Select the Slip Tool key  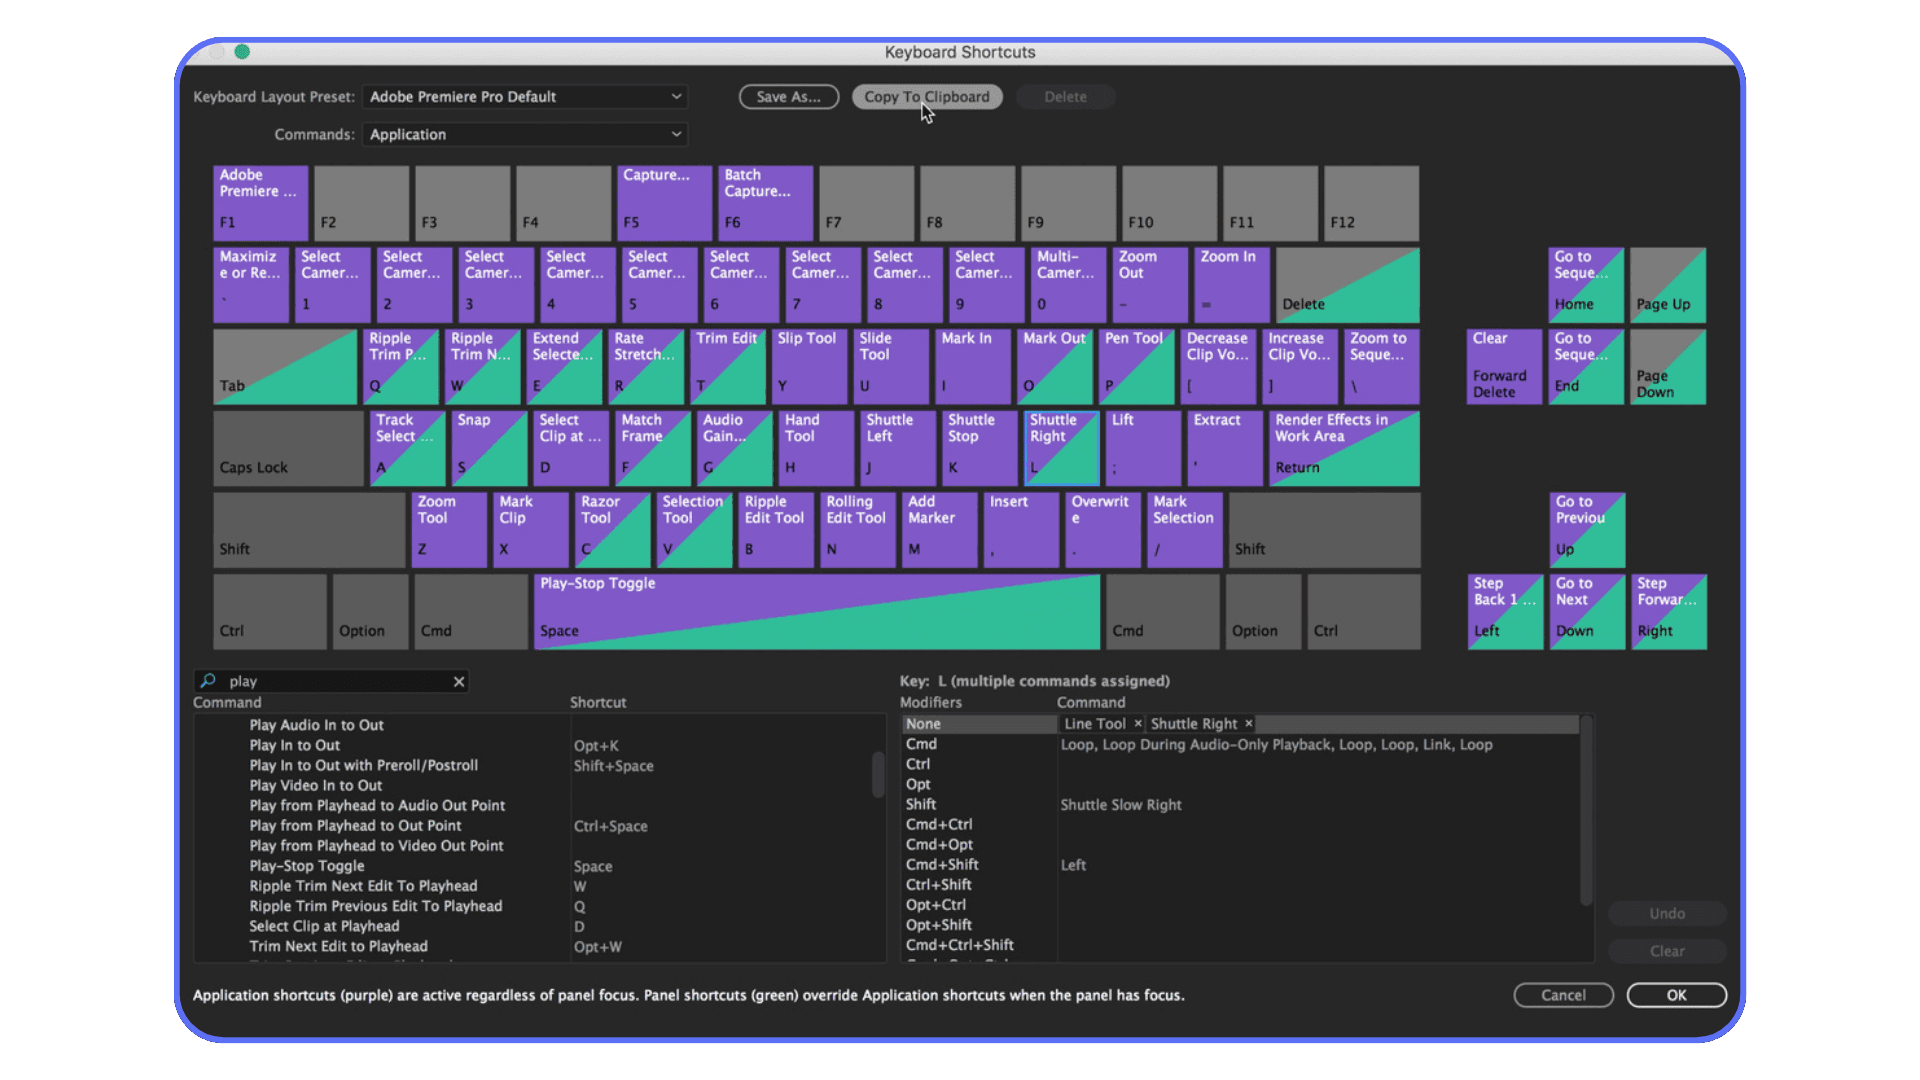(808, 366)
